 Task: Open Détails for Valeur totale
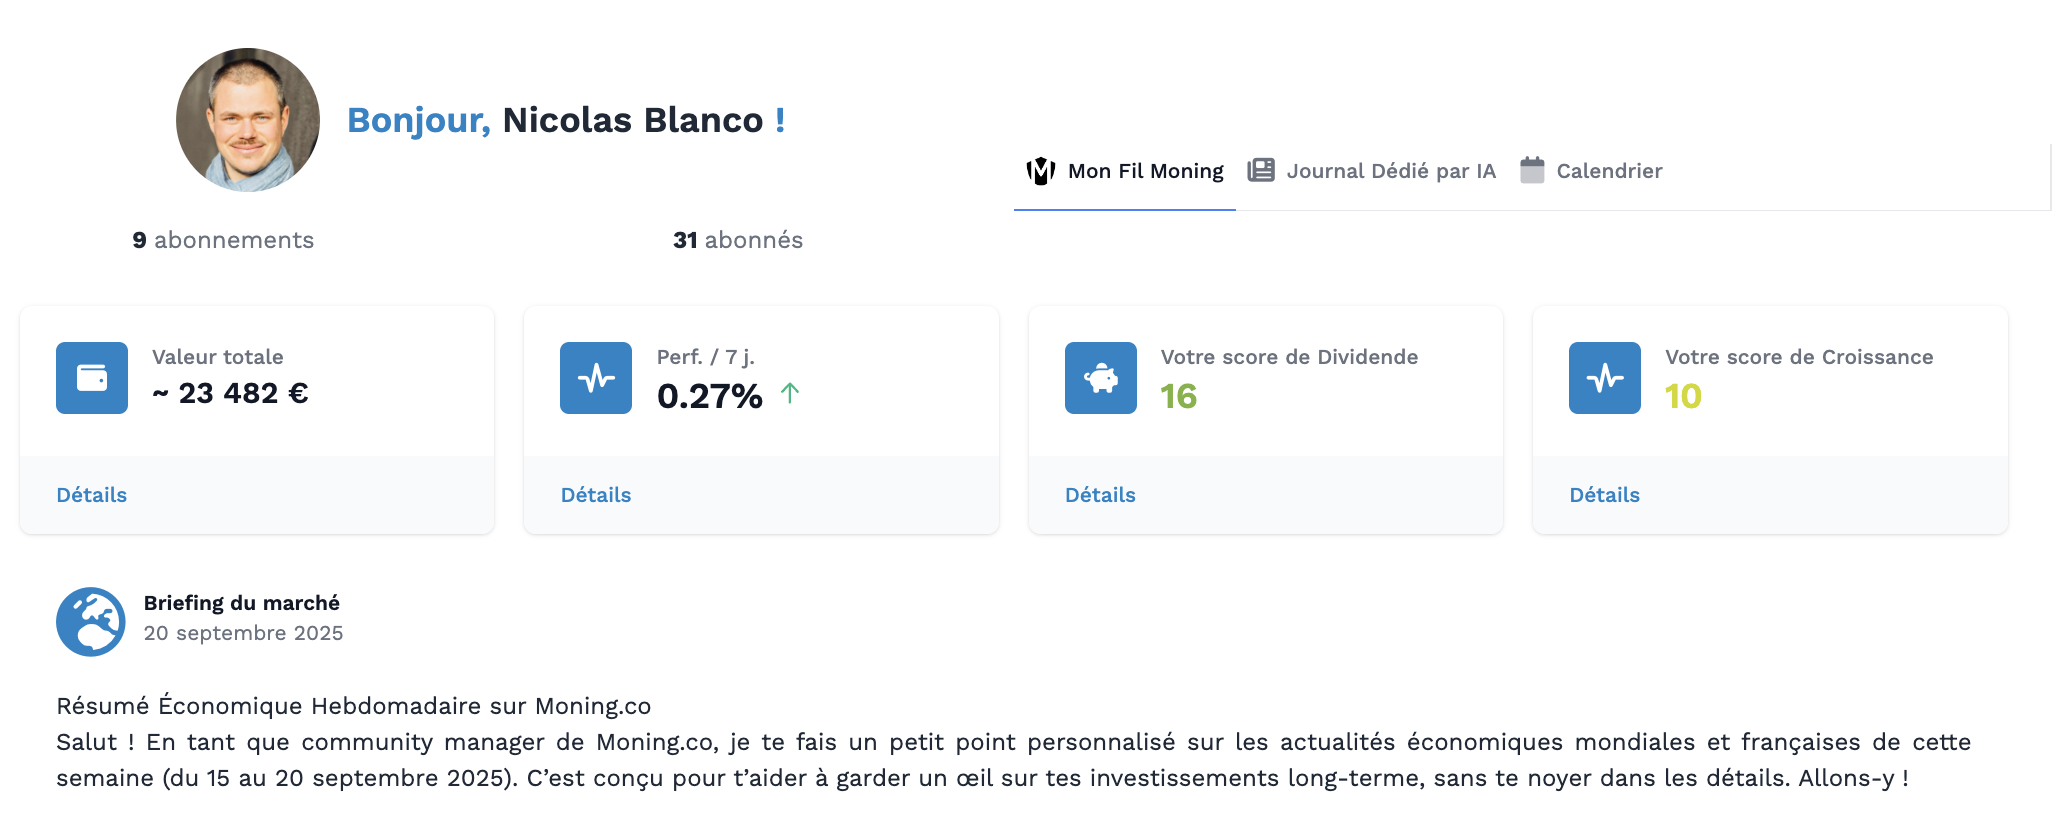click(x=92, y=495)
